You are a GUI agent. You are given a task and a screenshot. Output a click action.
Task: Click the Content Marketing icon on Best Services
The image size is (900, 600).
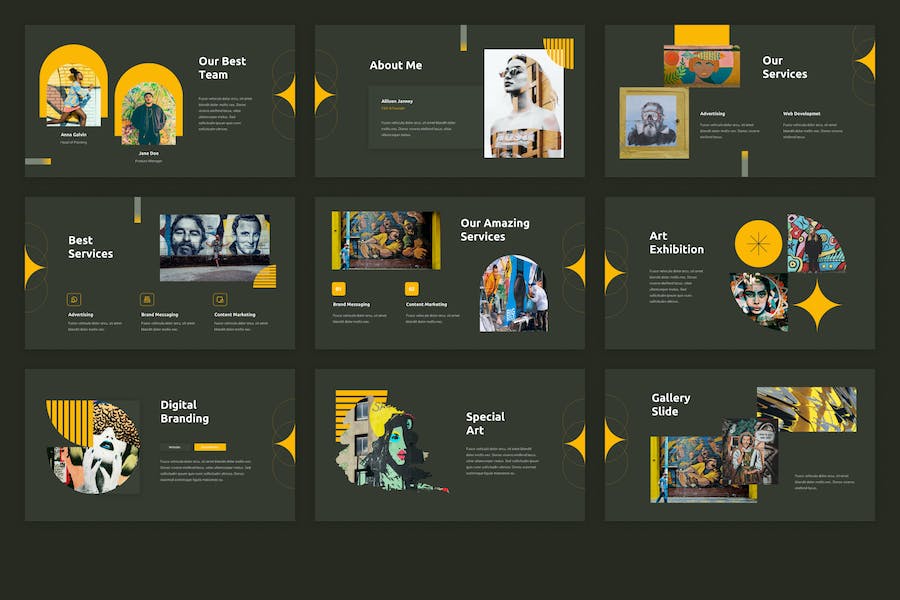[220, 299]
